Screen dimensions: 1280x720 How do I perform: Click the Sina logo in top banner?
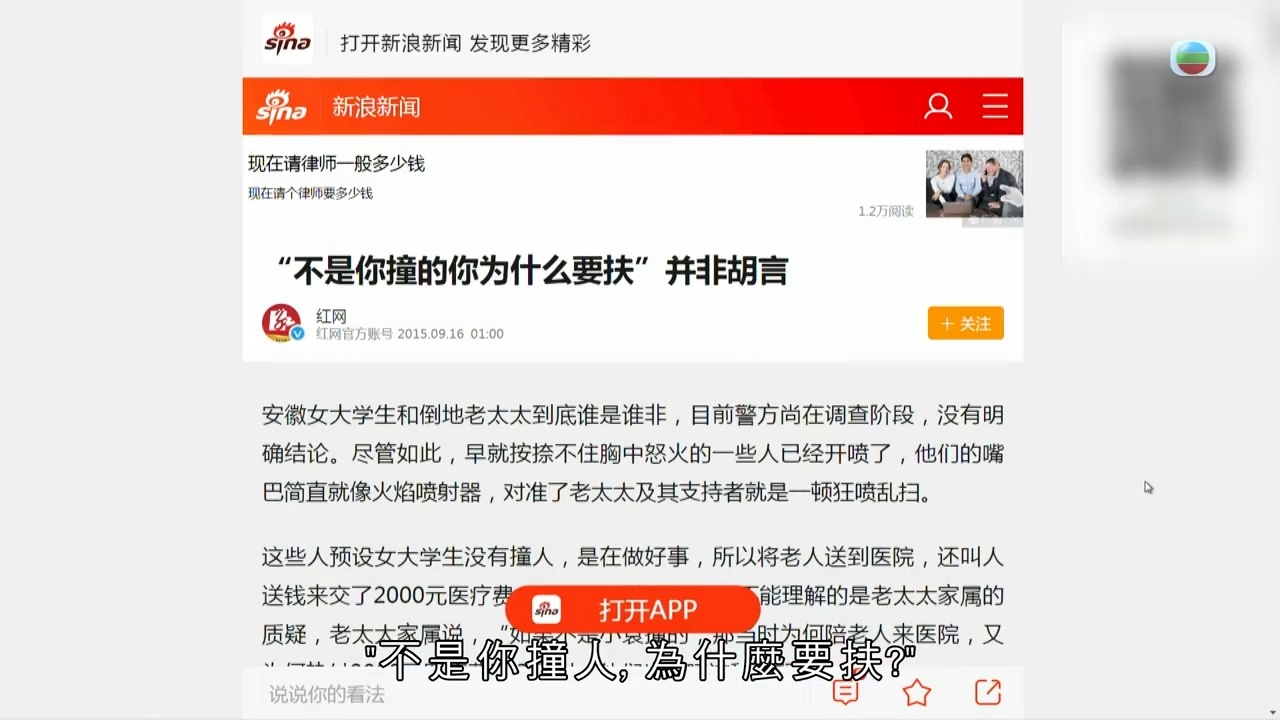(x=288, y=40)
